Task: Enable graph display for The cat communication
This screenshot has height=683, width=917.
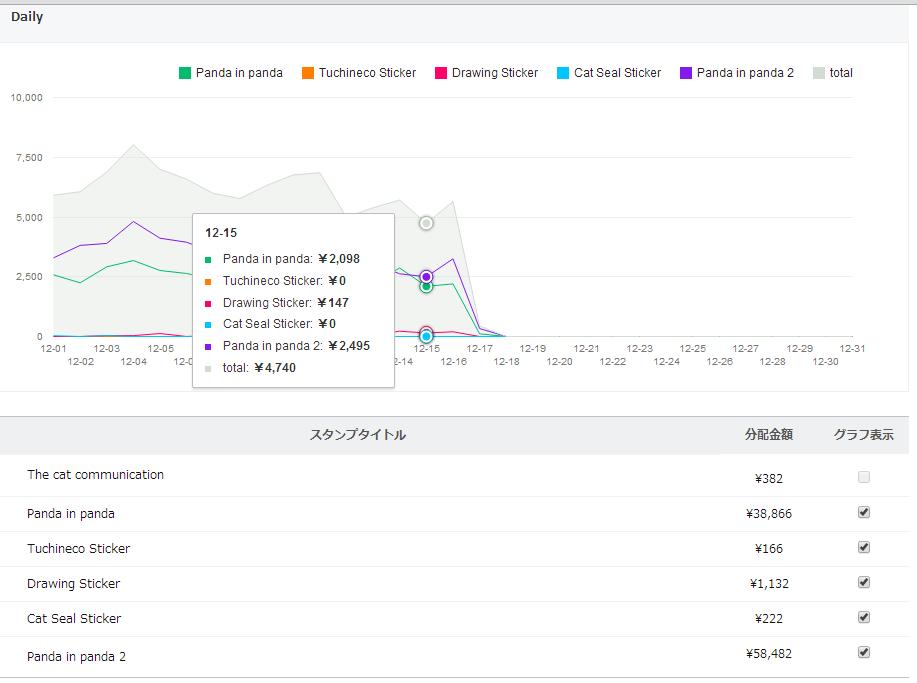Action: (864, 477)
